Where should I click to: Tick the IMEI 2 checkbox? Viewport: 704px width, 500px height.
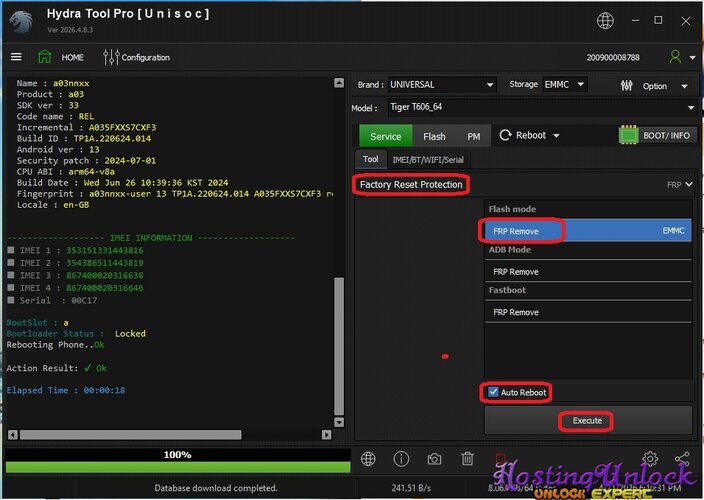tap(11, 263)
